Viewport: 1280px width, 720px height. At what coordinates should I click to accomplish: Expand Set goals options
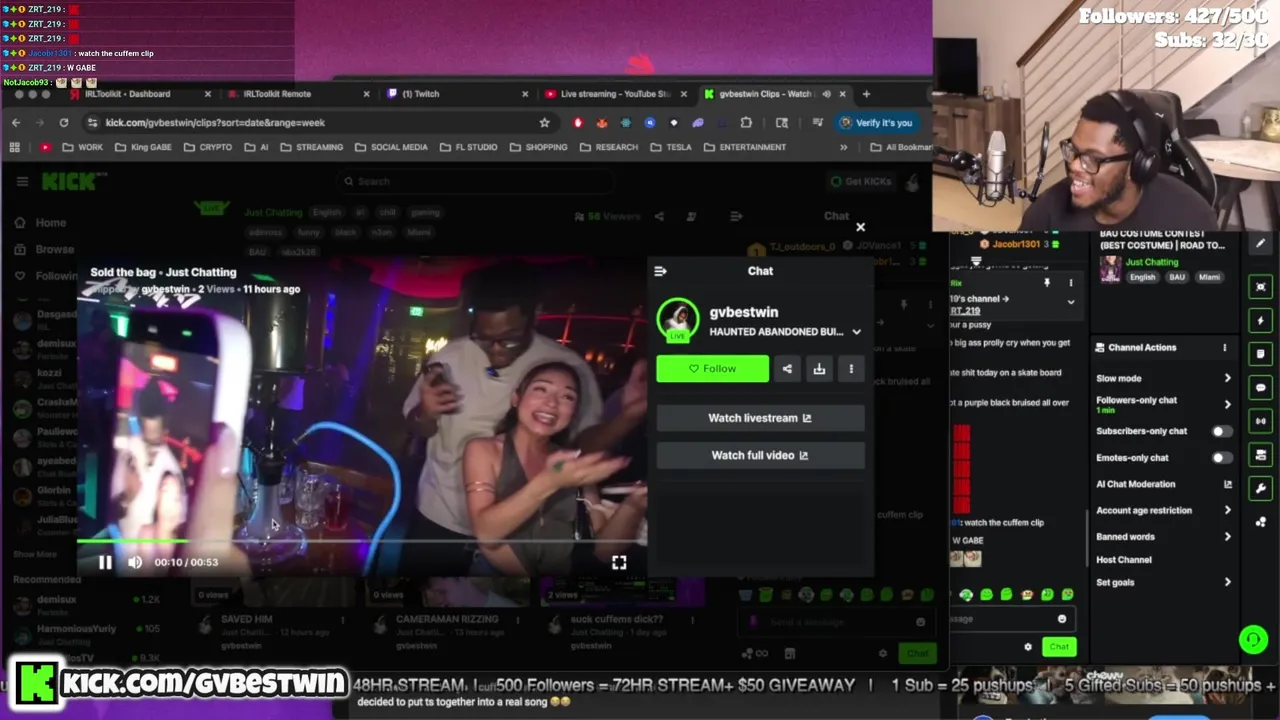[1228, 582]
